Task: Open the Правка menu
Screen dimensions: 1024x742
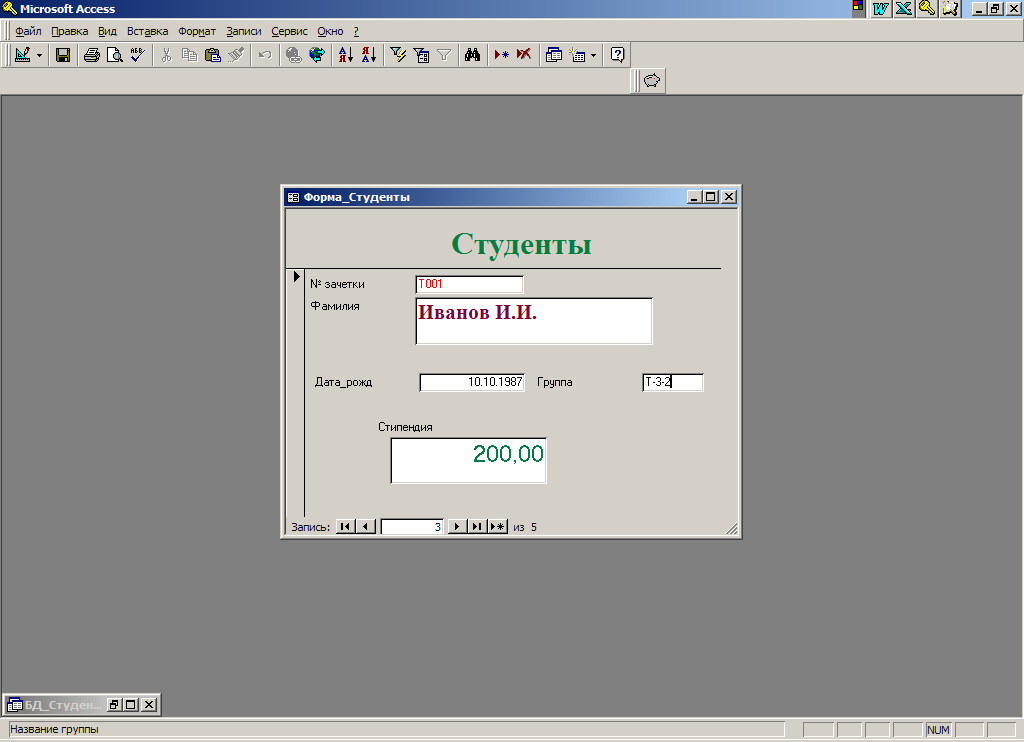Action: point(69,31)
